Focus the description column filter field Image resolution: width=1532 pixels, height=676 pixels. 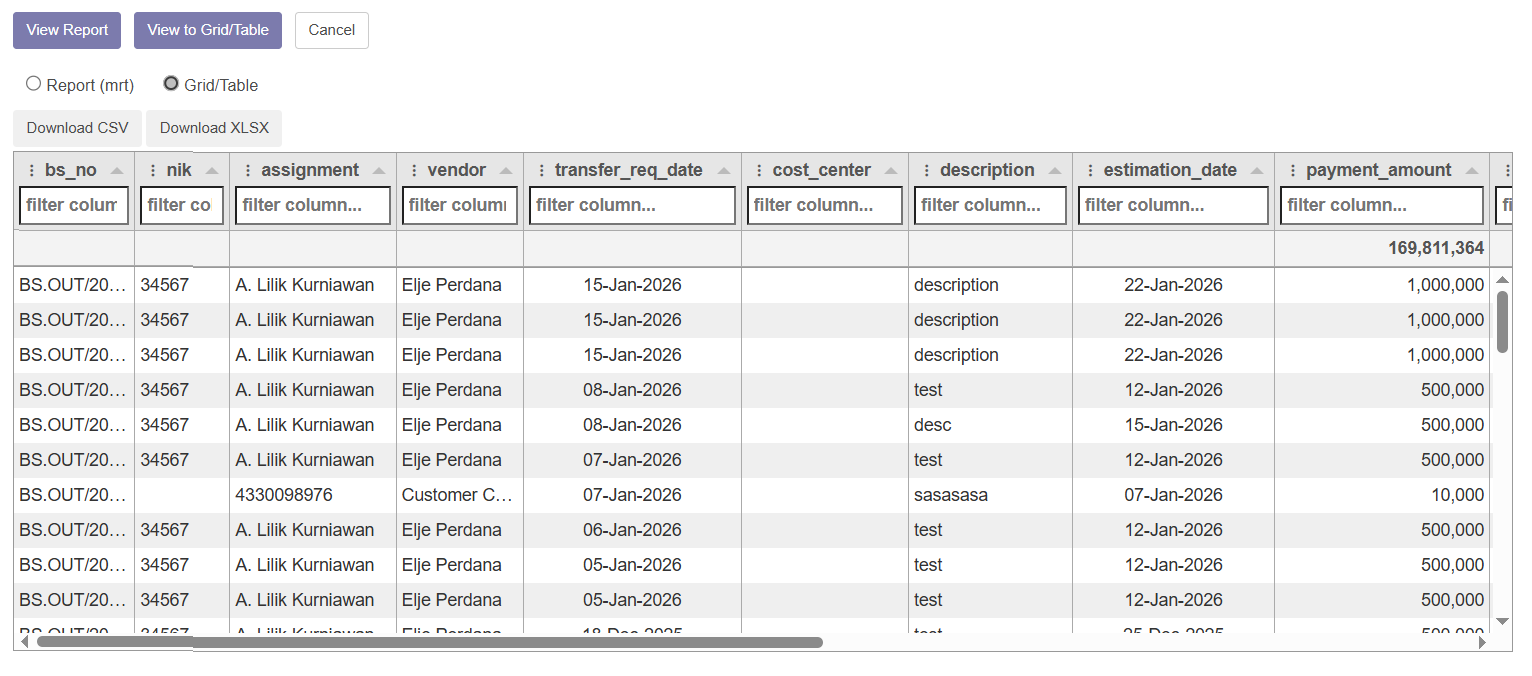(x=990, y=205)
